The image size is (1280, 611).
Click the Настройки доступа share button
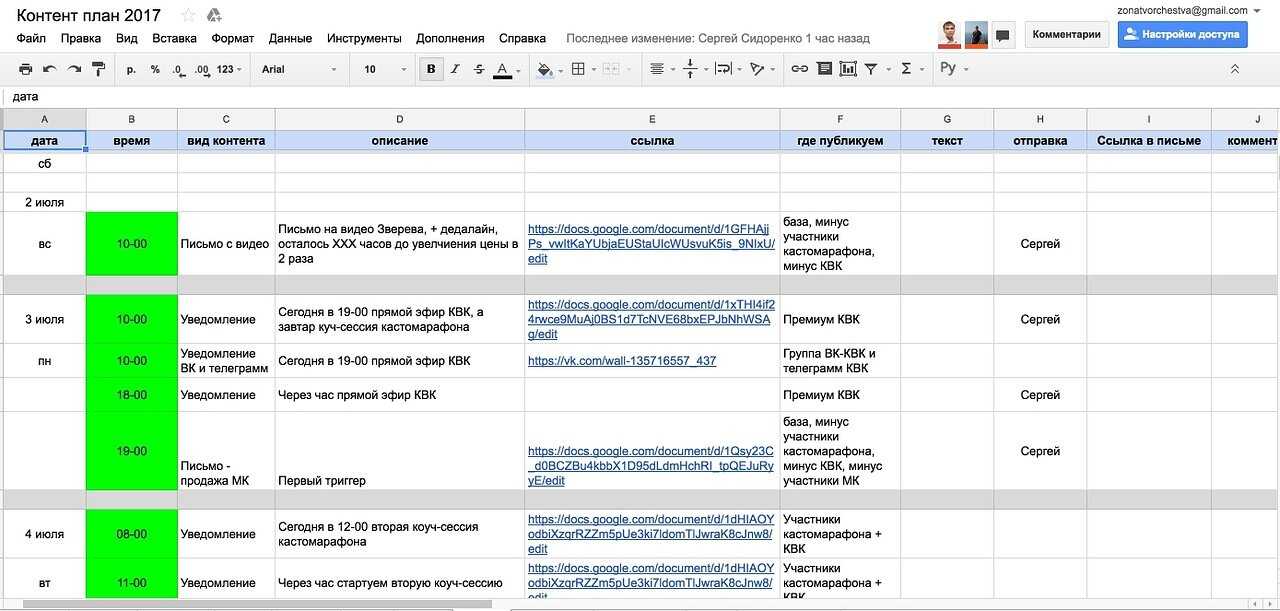point(1182,34)
